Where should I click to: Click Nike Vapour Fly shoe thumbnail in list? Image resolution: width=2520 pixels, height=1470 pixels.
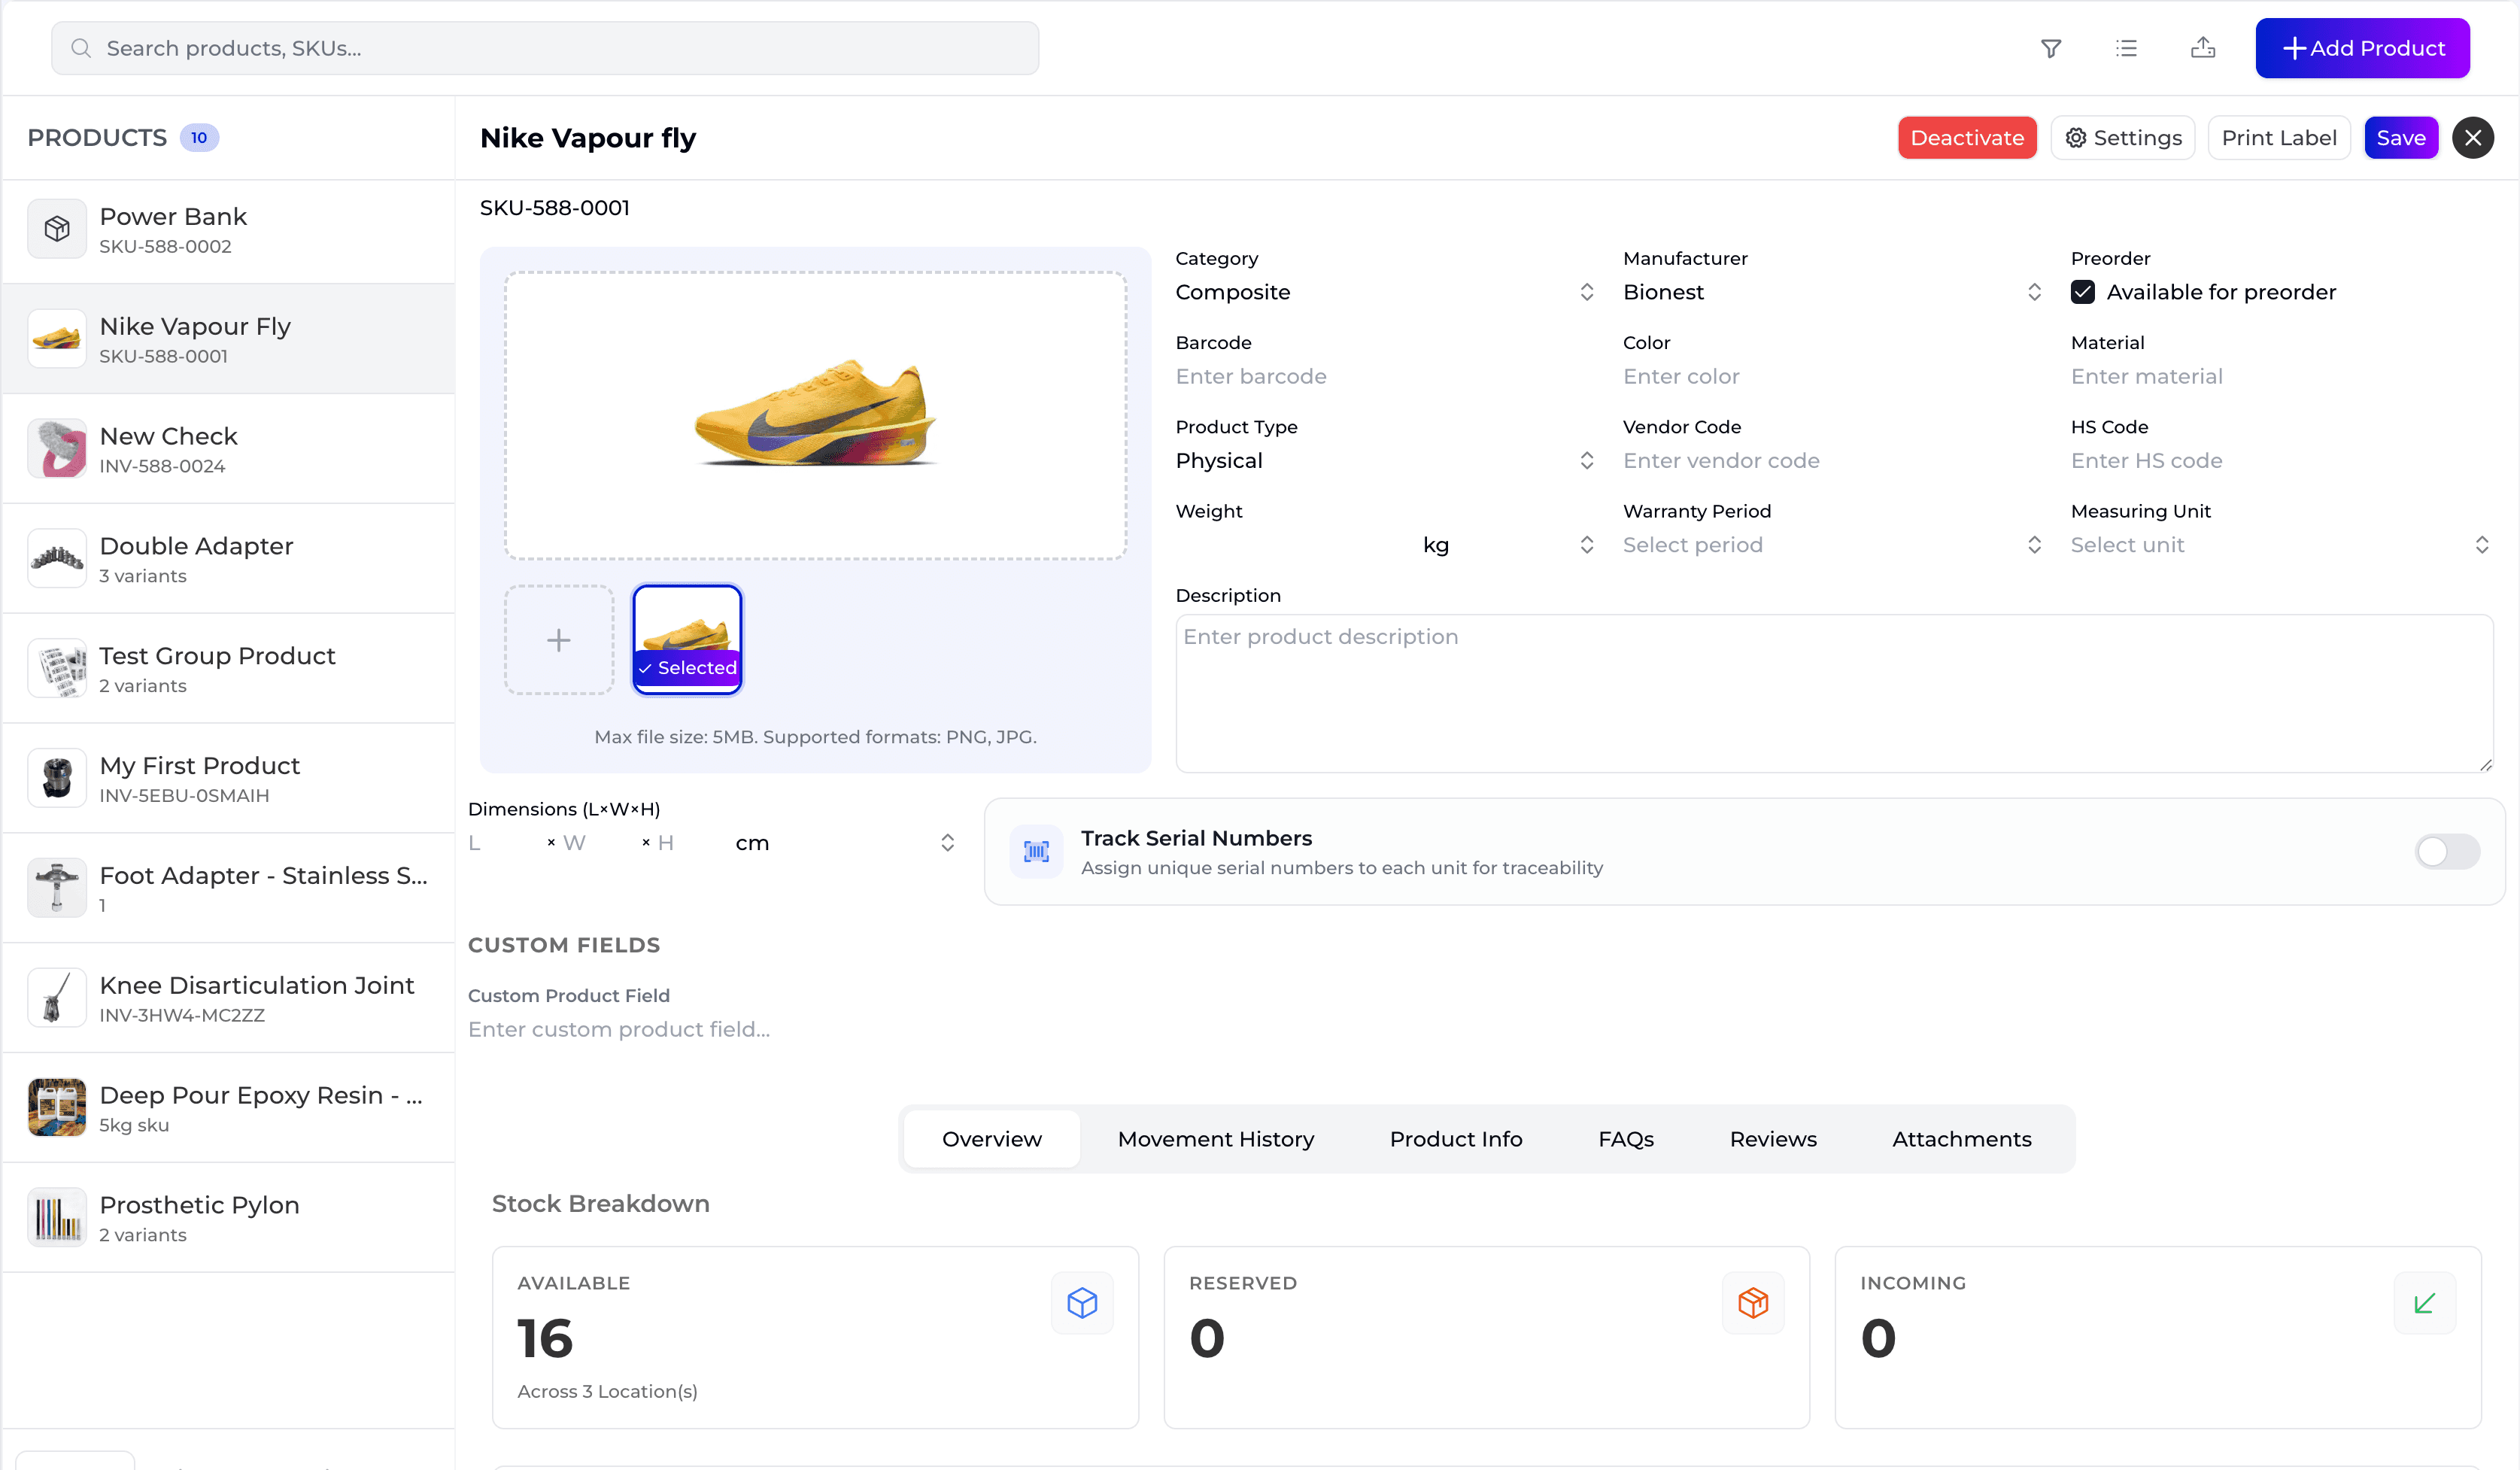(57, 339)
